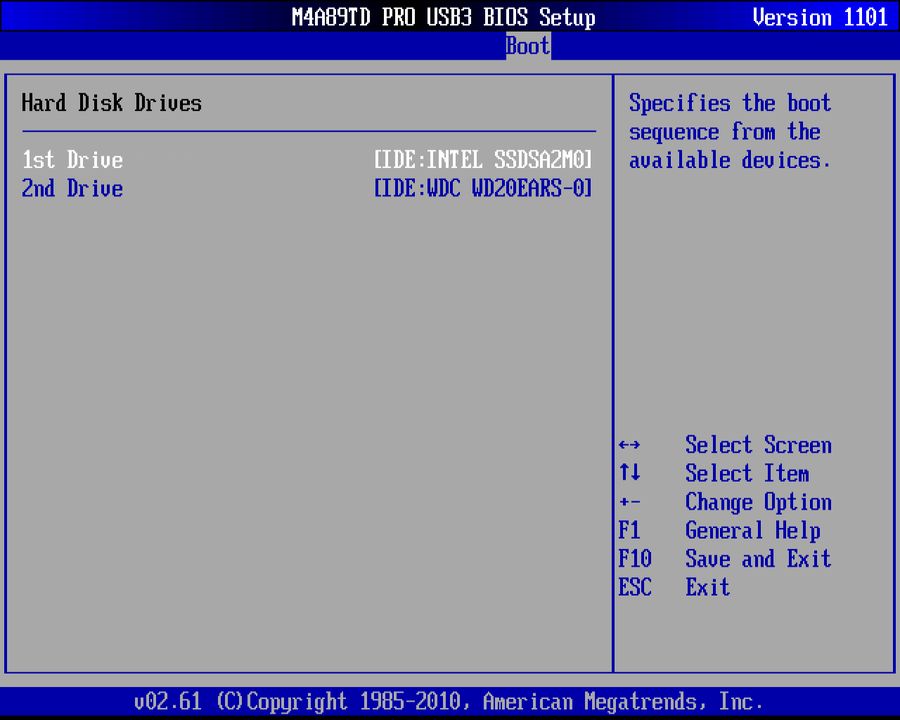Click the Hard Disk Drives heading
This screenshot has height=720, width=900.
(x=111, y=103)
